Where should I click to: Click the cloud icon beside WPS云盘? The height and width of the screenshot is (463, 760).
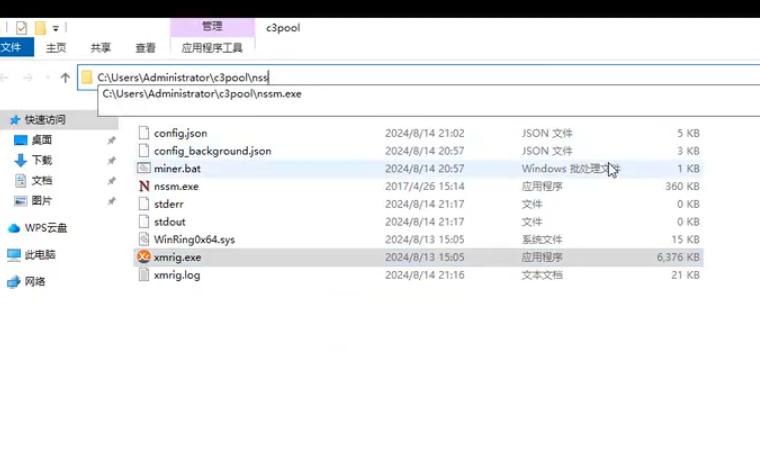click(x=14, y=228)
